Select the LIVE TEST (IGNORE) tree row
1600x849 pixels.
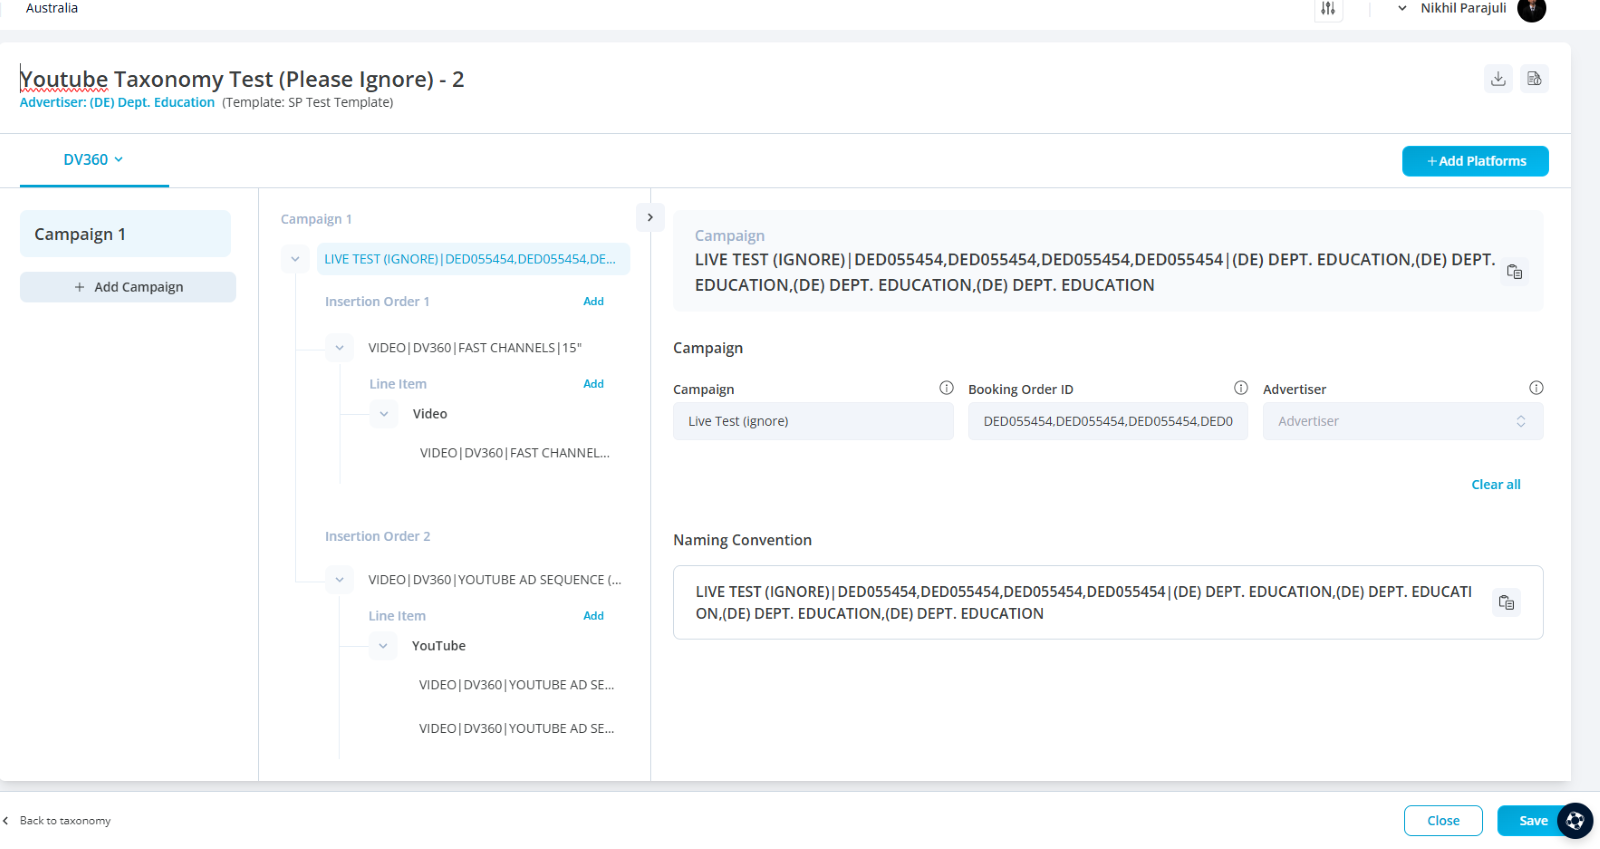(x=473, y=259)
